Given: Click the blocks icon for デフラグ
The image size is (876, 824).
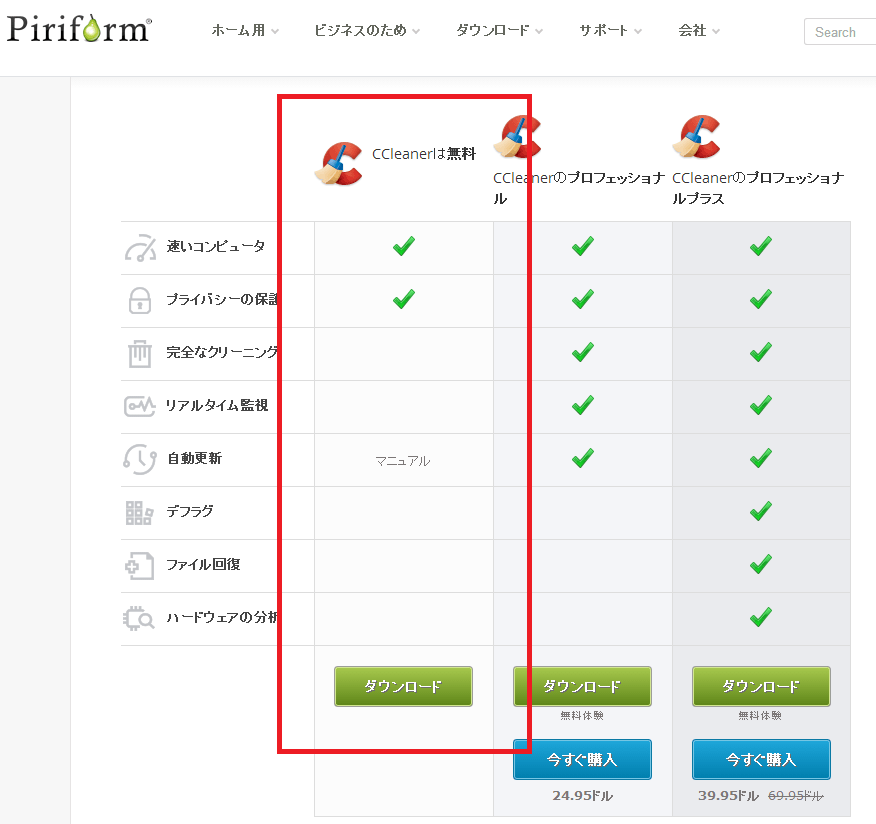Looking at the screenshot, I should pos(139,513).
